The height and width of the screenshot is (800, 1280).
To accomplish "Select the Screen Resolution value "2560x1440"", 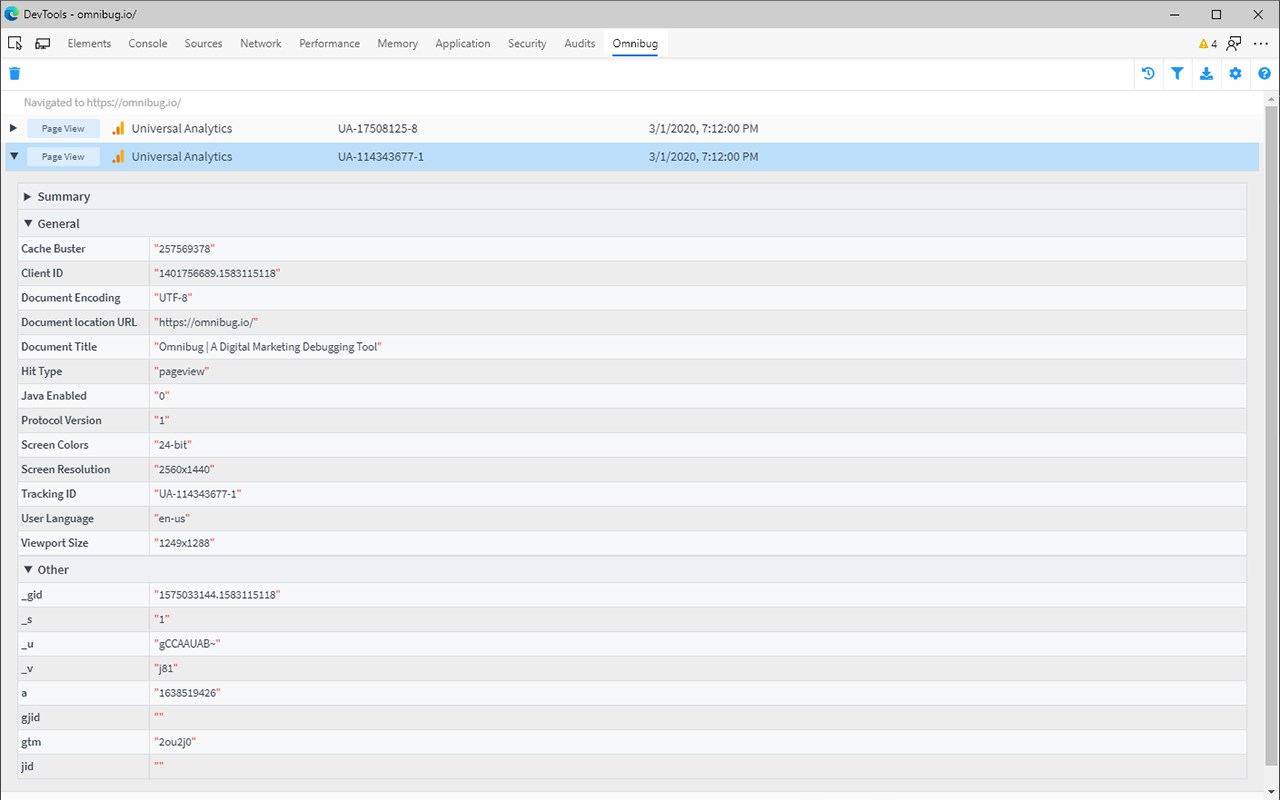I will [184, 470].
